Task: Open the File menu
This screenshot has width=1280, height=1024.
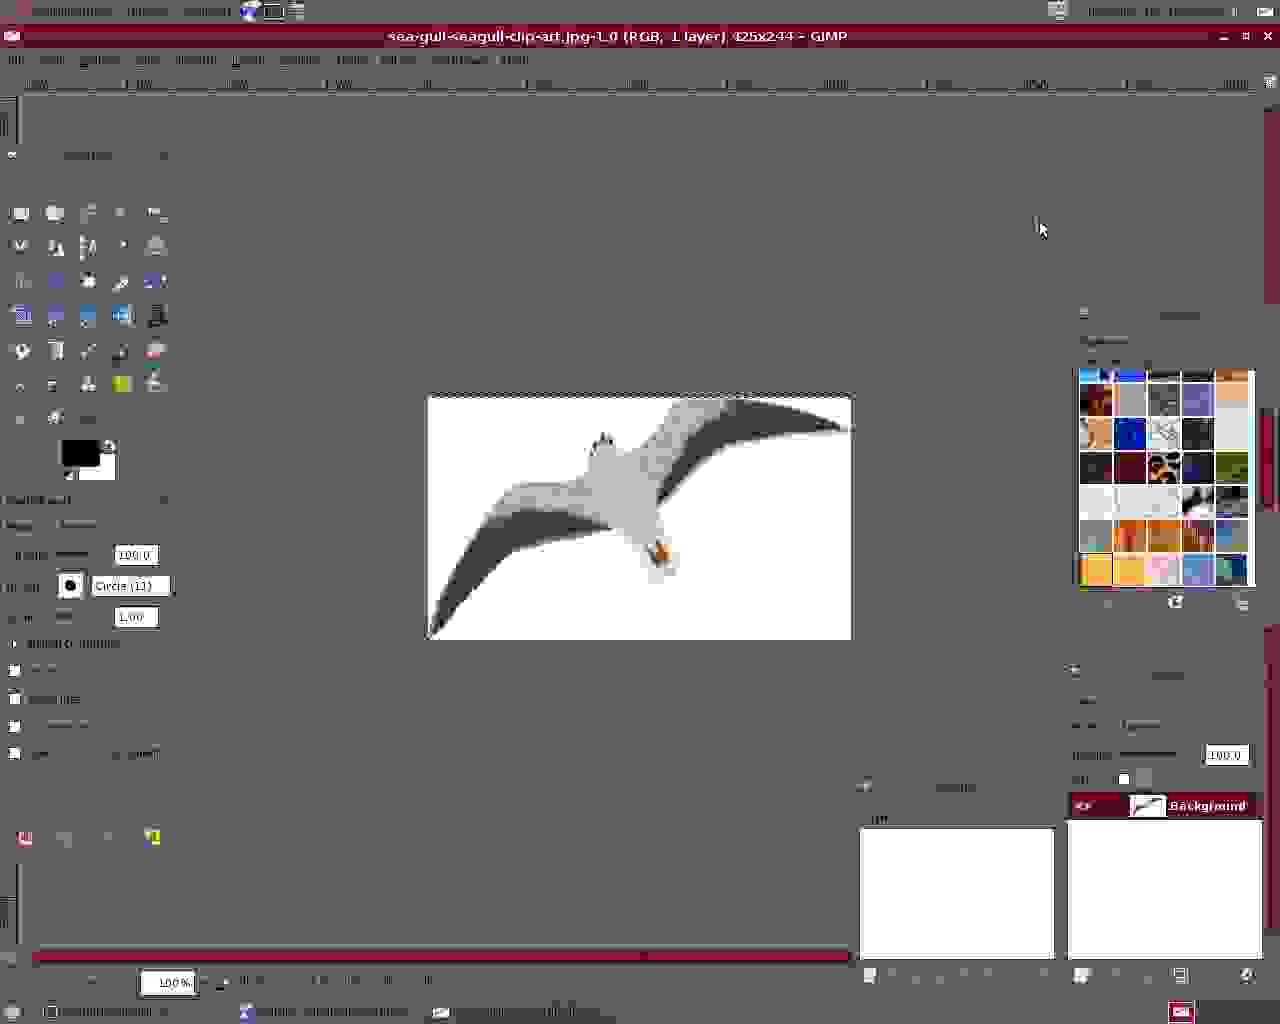Action: (15, 60)
